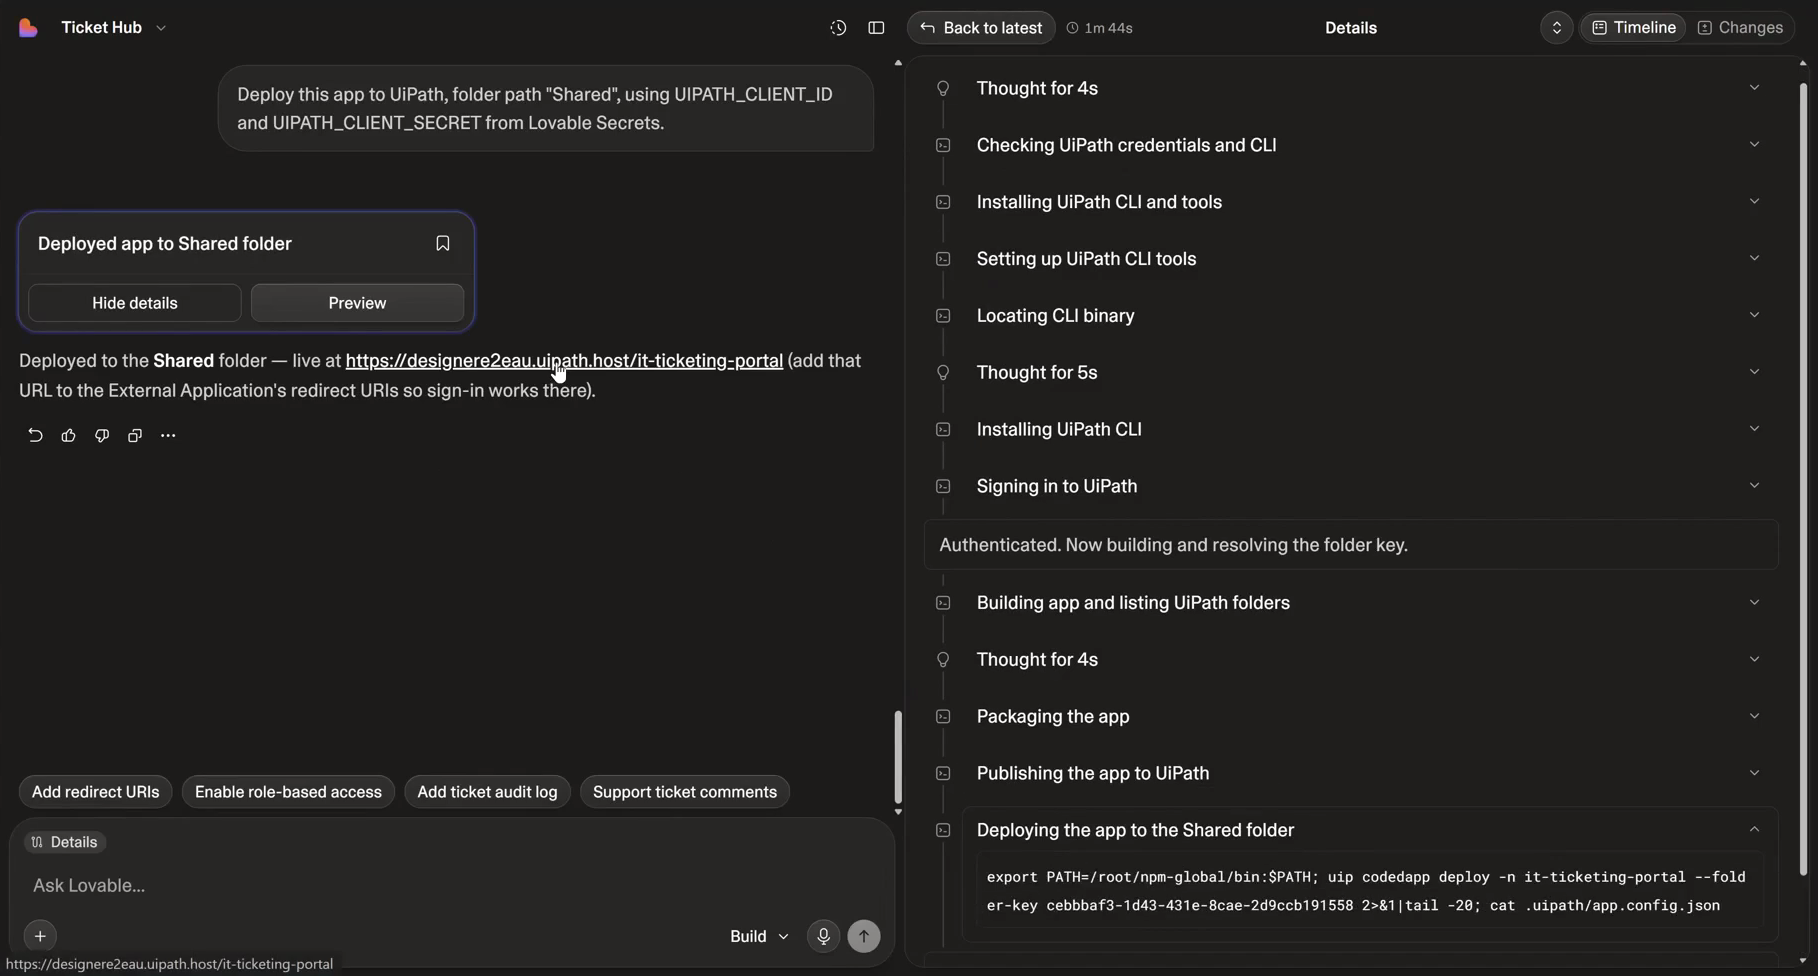Open the version history clock icon
Image resolution: width=1818 pixels, height=976 pixels.
tap(838, 28)
